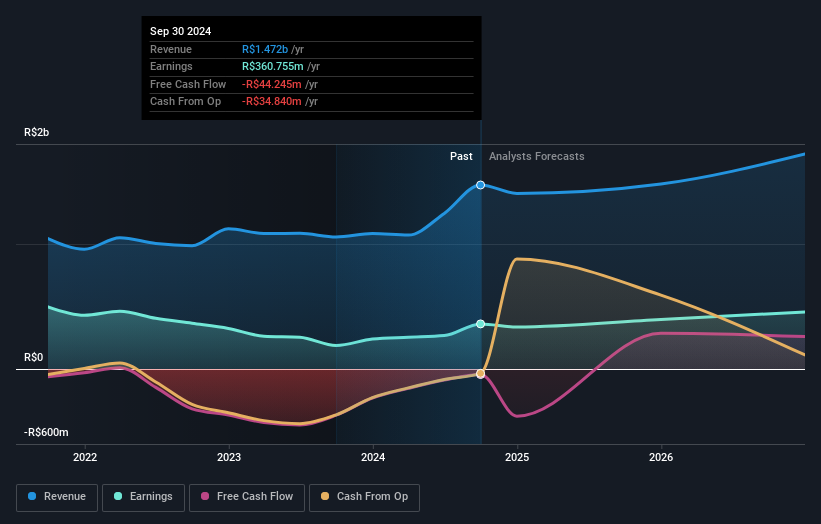Click the R$0 y-axis label
This screenshot has height=524, width=821.
[34, 358]
